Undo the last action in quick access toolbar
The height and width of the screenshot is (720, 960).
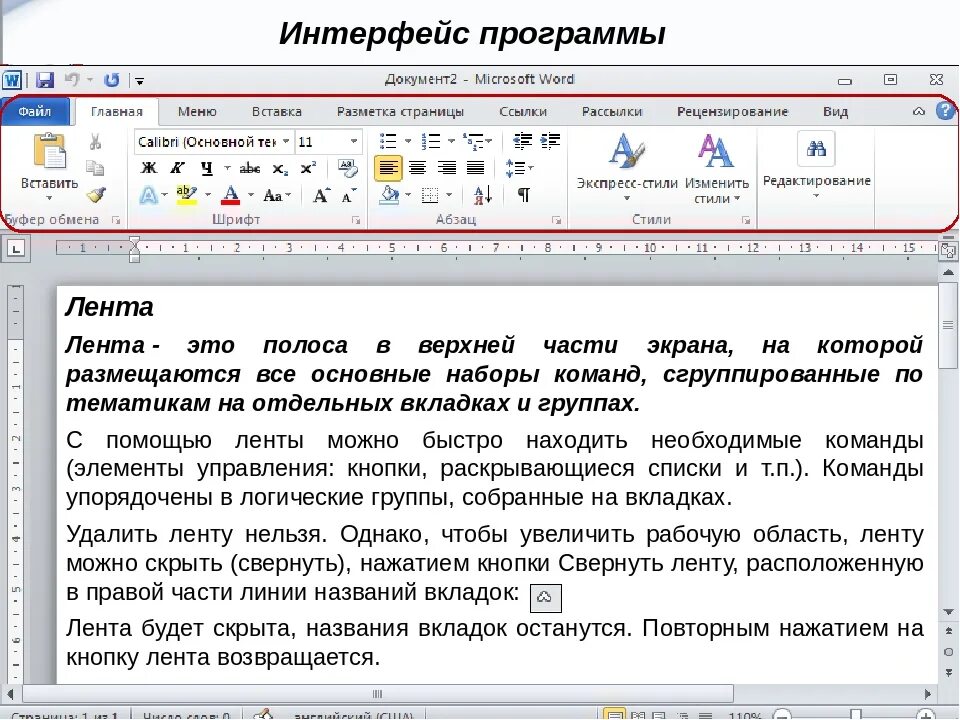pos(72,80)
